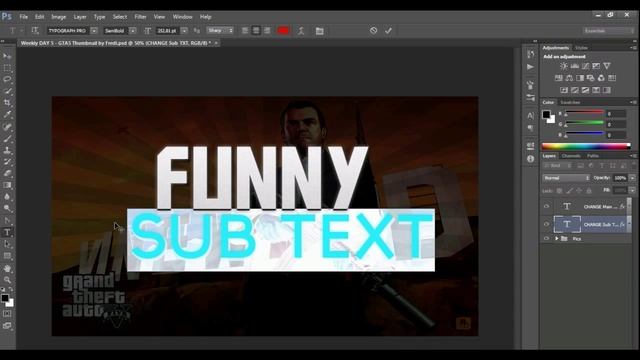This screenshot has height=360, width=640.
Task: Open the File menu
Action: [x=24, y=17]
